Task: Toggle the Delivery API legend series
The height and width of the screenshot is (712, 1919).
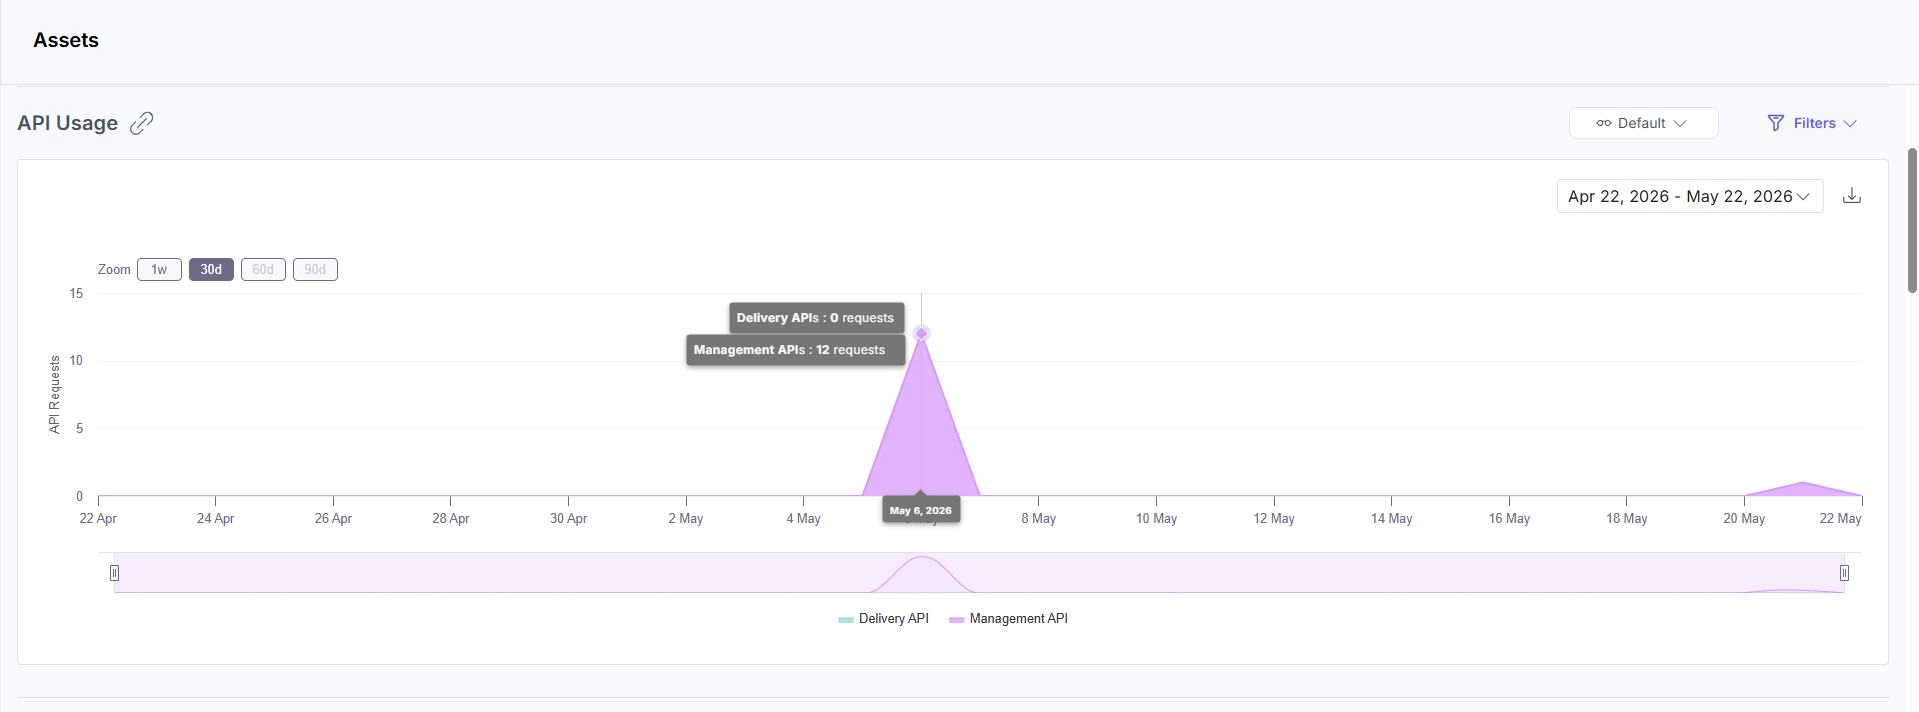Action: pos(883,619)
